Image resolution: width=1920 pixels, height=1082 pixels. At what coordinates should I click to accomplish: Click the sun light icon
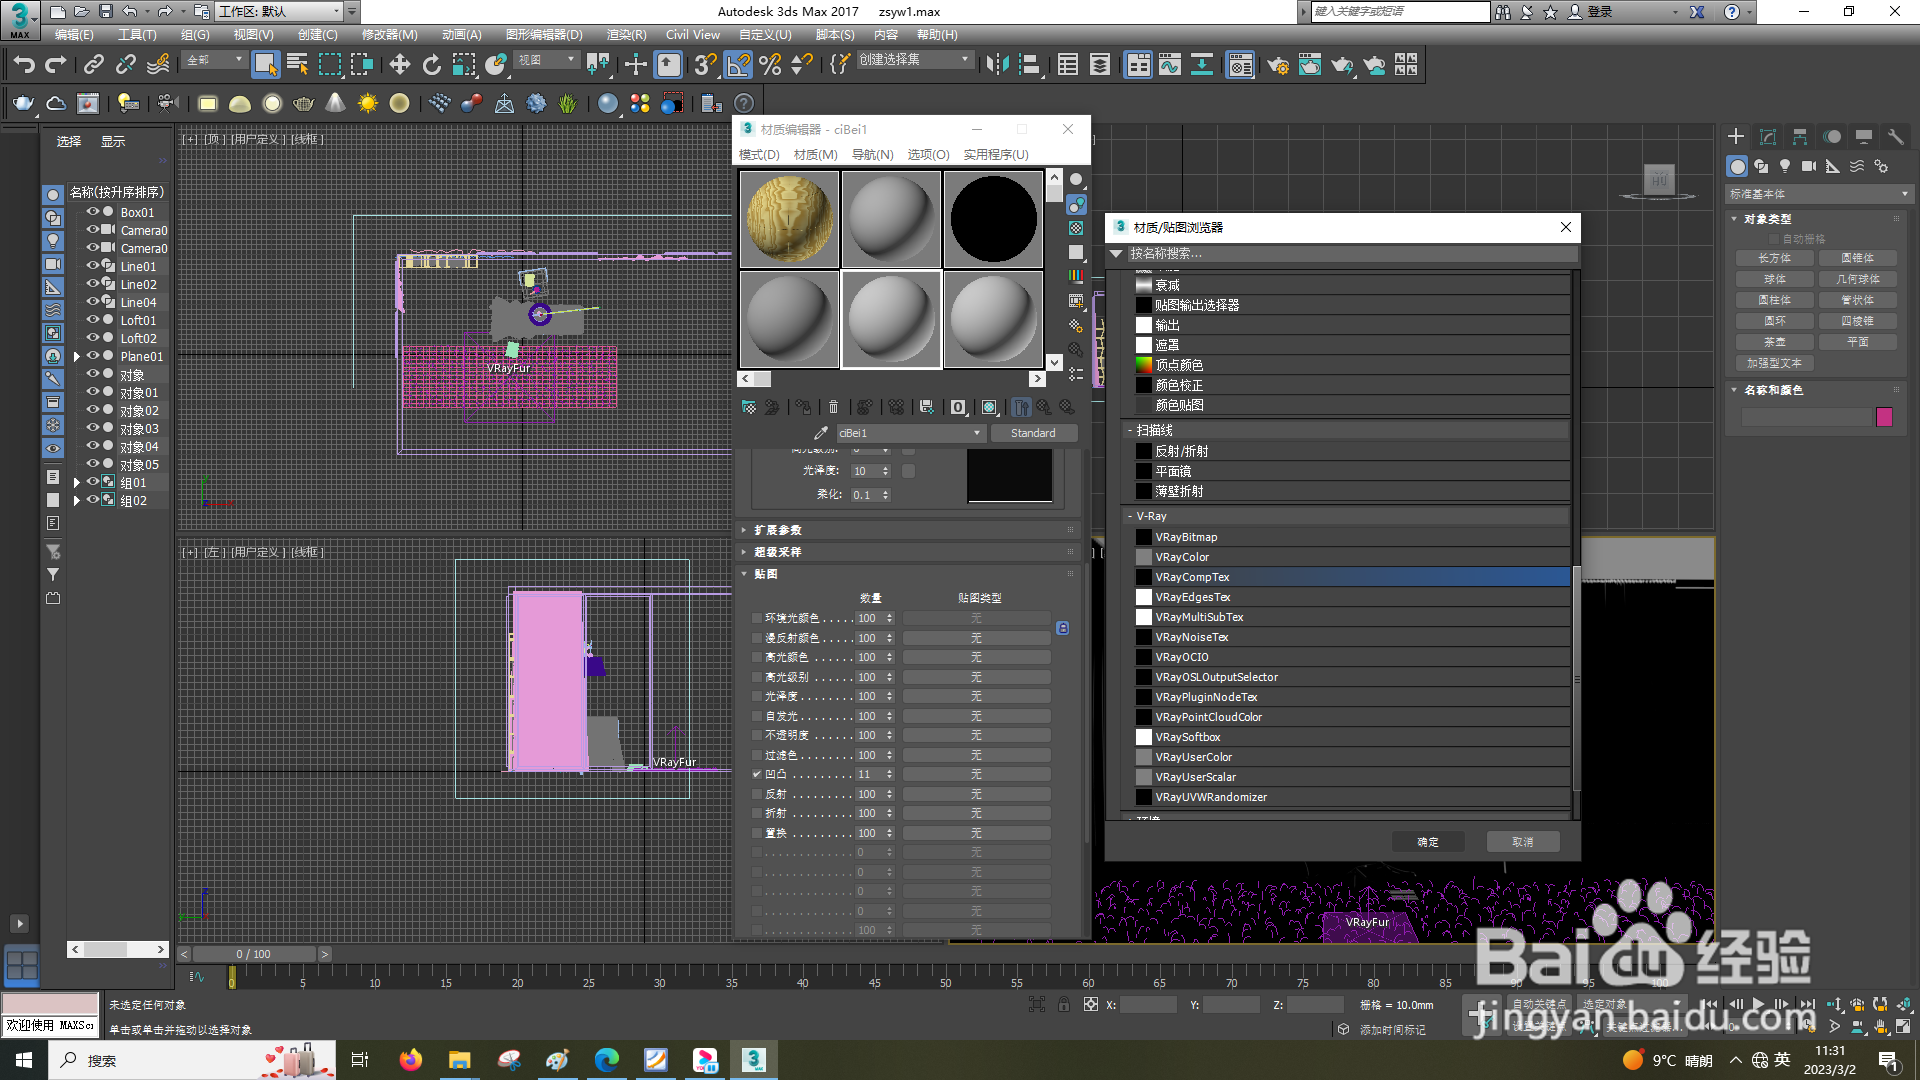[368, 103]
